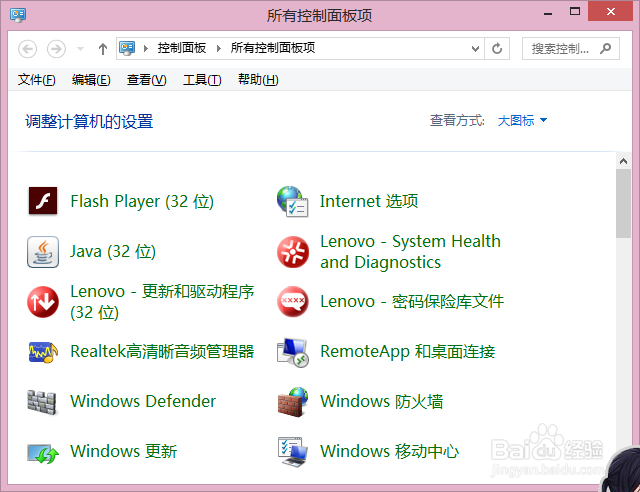
Task: Expand root arrow before 控制面板 breadcrumb
Action: 146,49
